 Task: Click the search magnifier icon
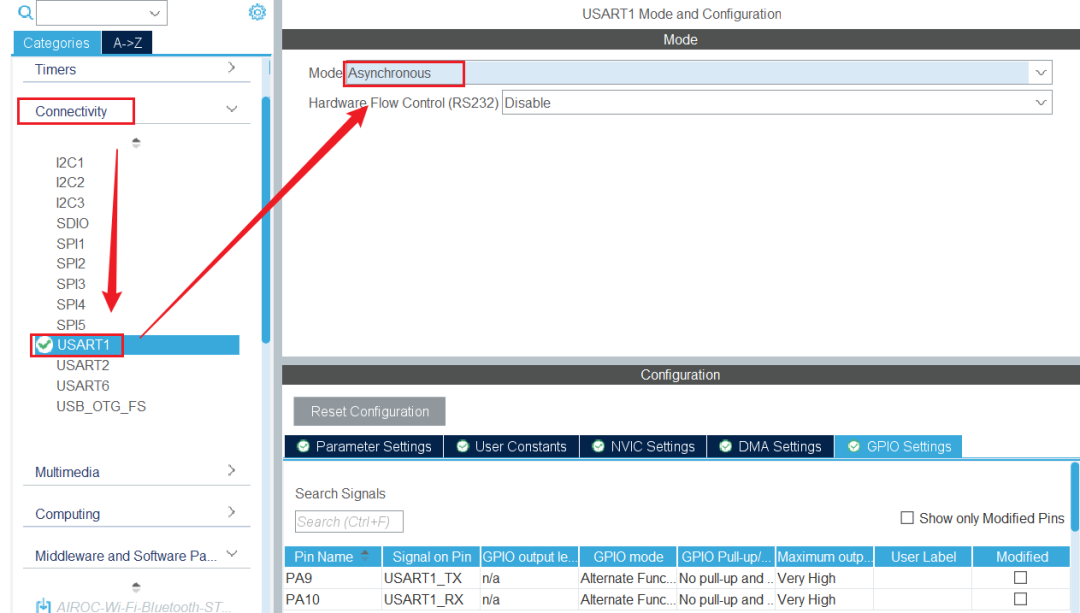tap(25, 13)
